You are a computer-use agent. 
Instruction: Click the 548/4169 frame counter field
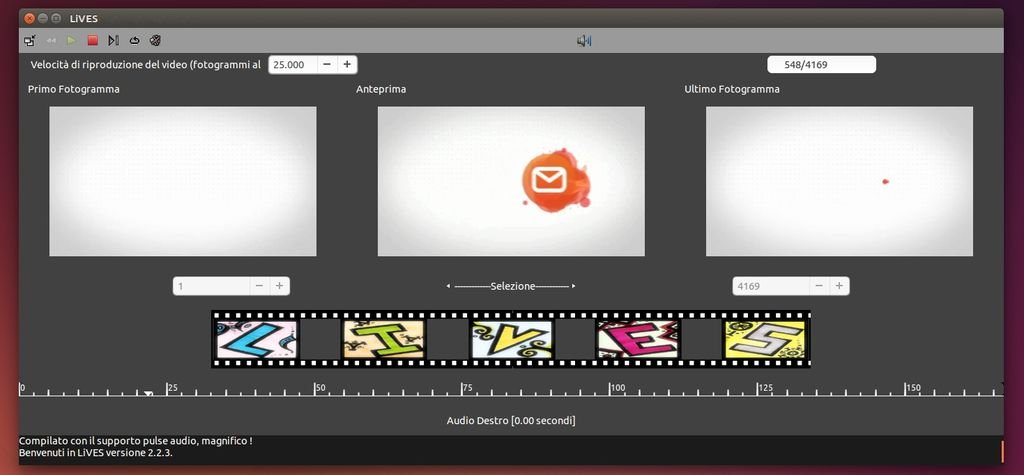click(821, 65)
